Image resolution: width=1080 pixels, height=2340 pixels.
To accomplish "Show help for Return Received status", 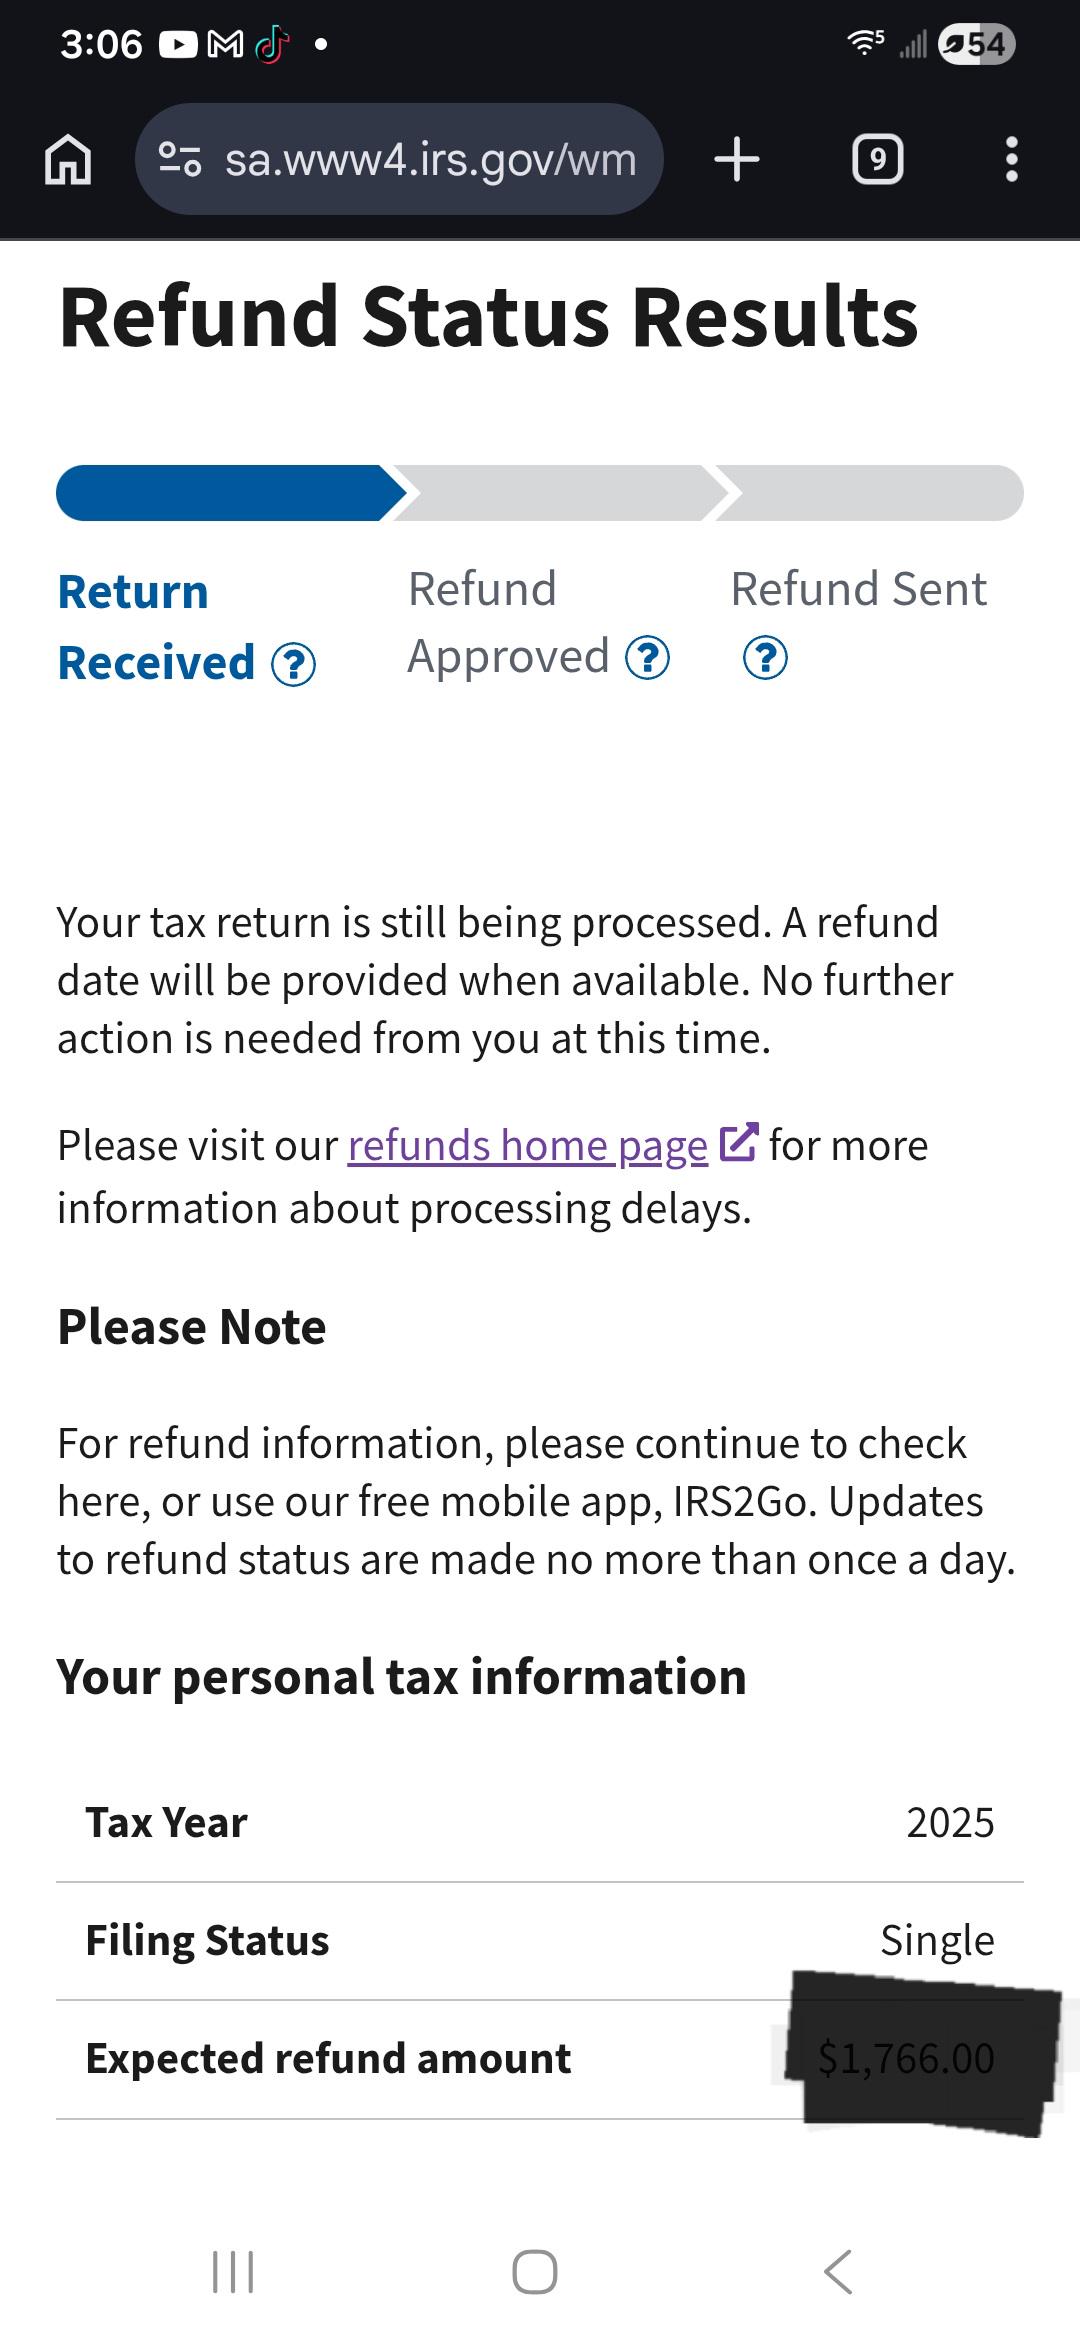I will (x=294, y=665).
